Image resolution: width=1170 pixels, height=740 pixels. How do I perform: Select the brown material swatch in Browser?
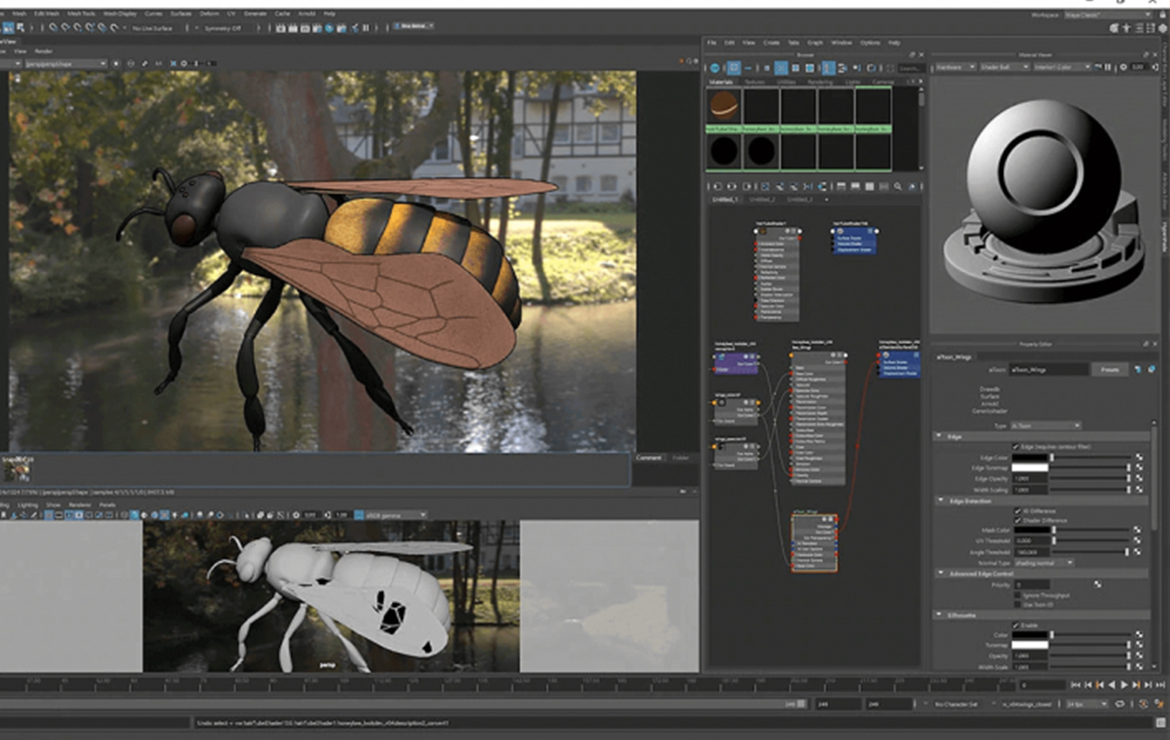(723, 105)
